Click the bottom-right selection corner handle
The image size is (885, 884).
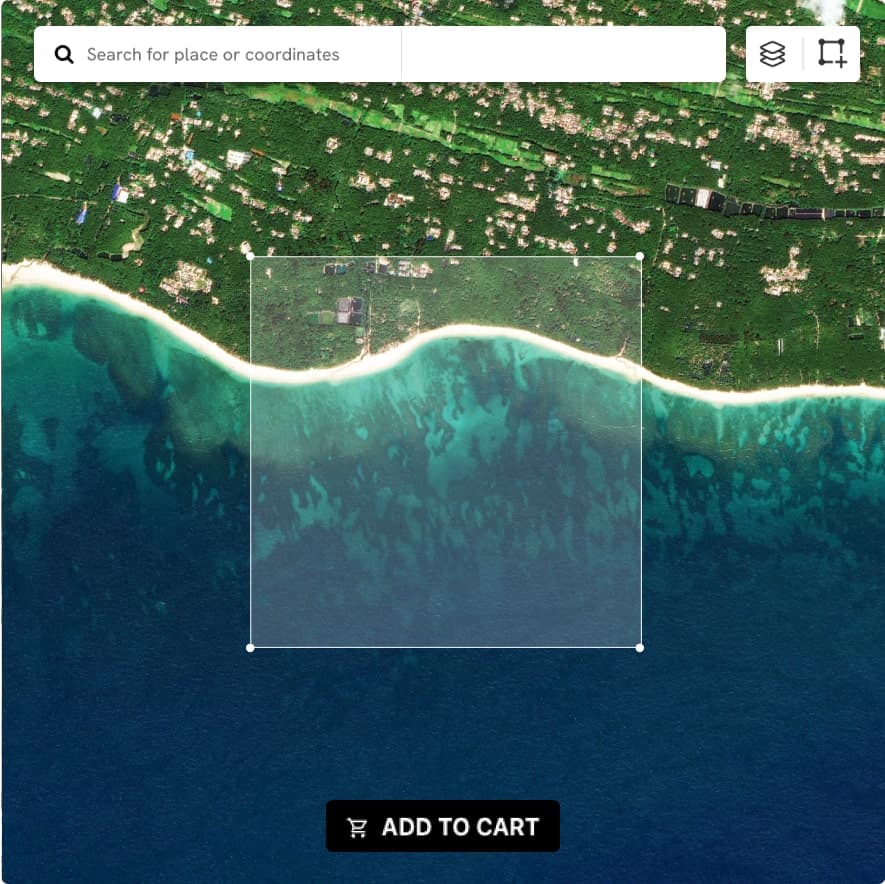[x=640, y=648]
